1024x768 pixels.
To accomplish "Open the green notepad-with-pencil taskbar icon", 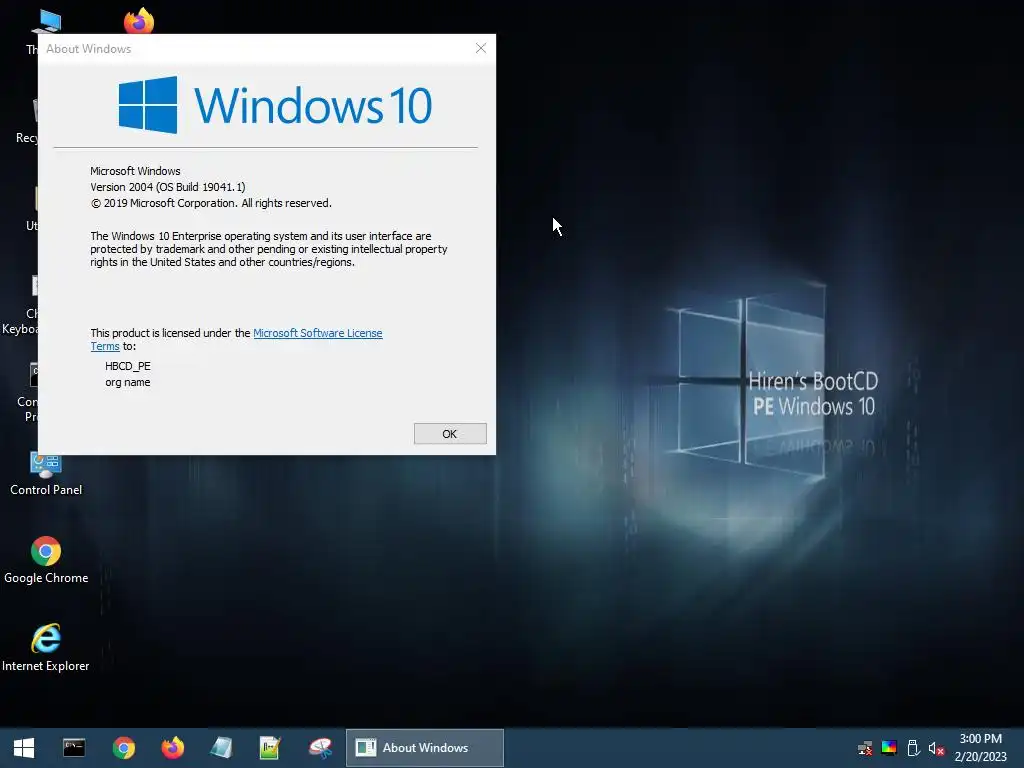I will 270,748.
